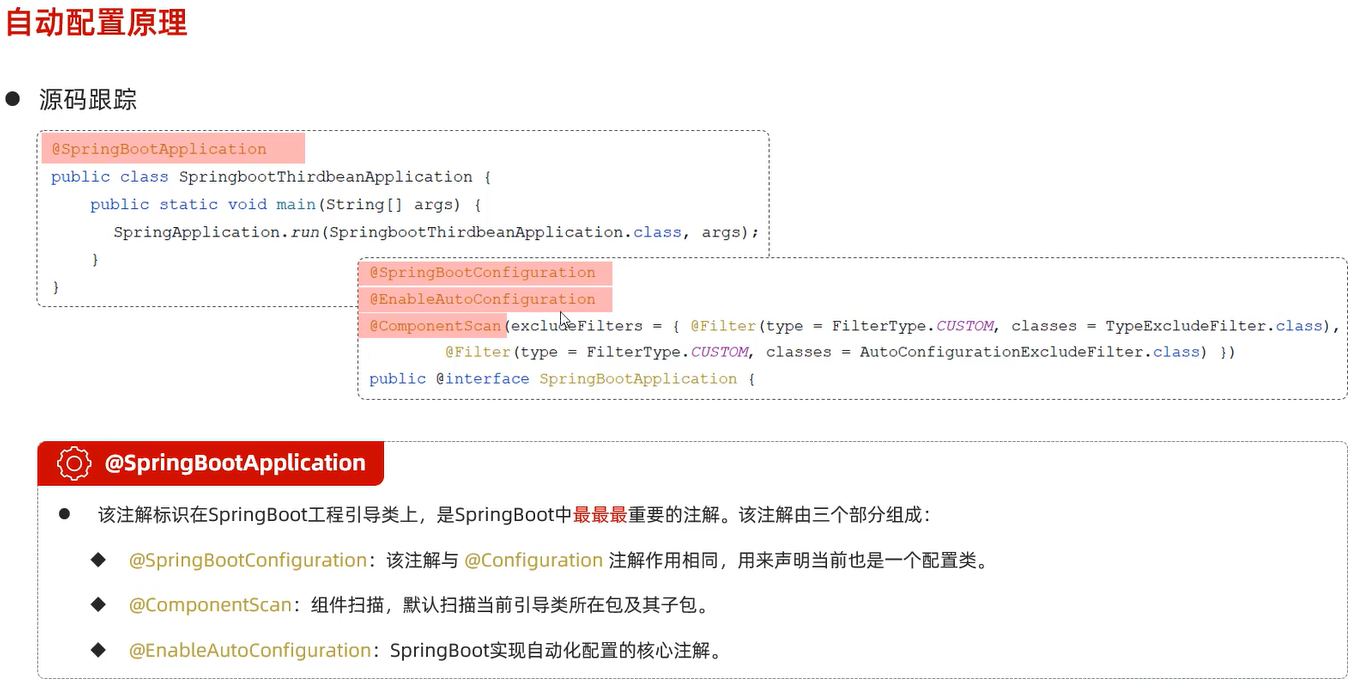Click highlighted @SpringBootApplication above the class declaration
Image resolution: width=1348 pixels, height=679 pixels.
point(159,149)
